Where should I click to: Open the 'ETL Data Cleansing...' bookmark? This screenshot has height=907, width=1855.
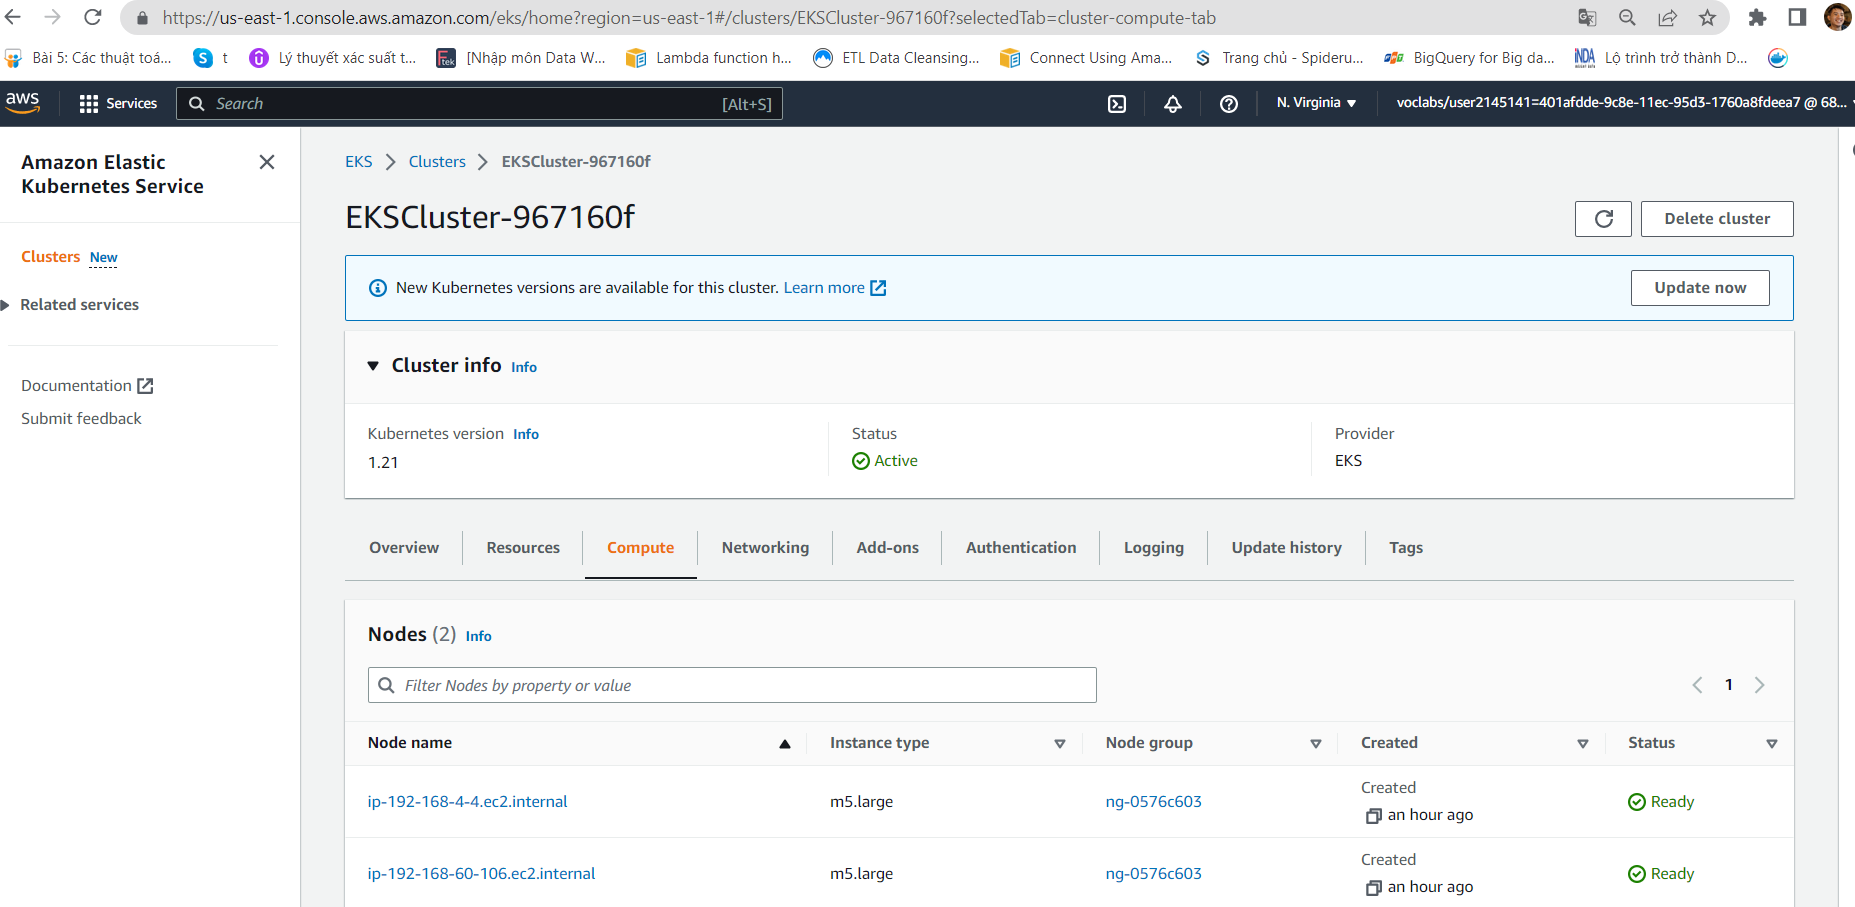click(896, 58)
